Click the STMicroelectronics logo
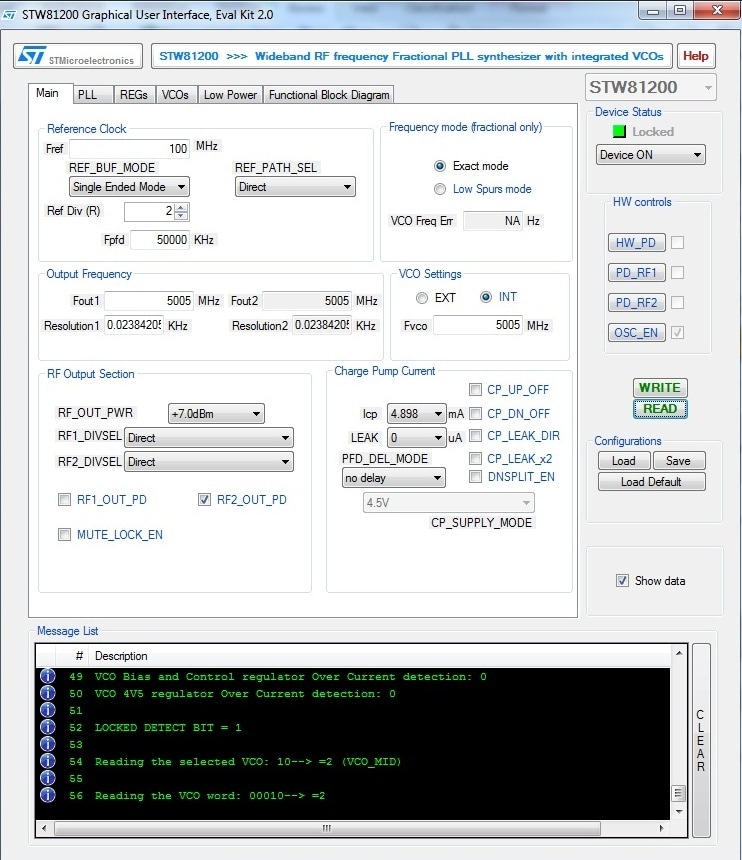Screen dimensions: 742x860 [77, 56]
